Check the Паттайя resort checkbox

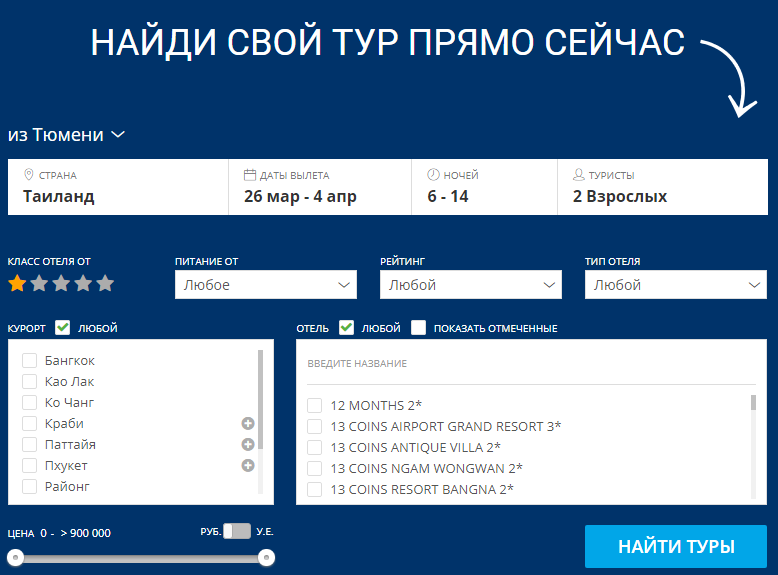point(29,444)
